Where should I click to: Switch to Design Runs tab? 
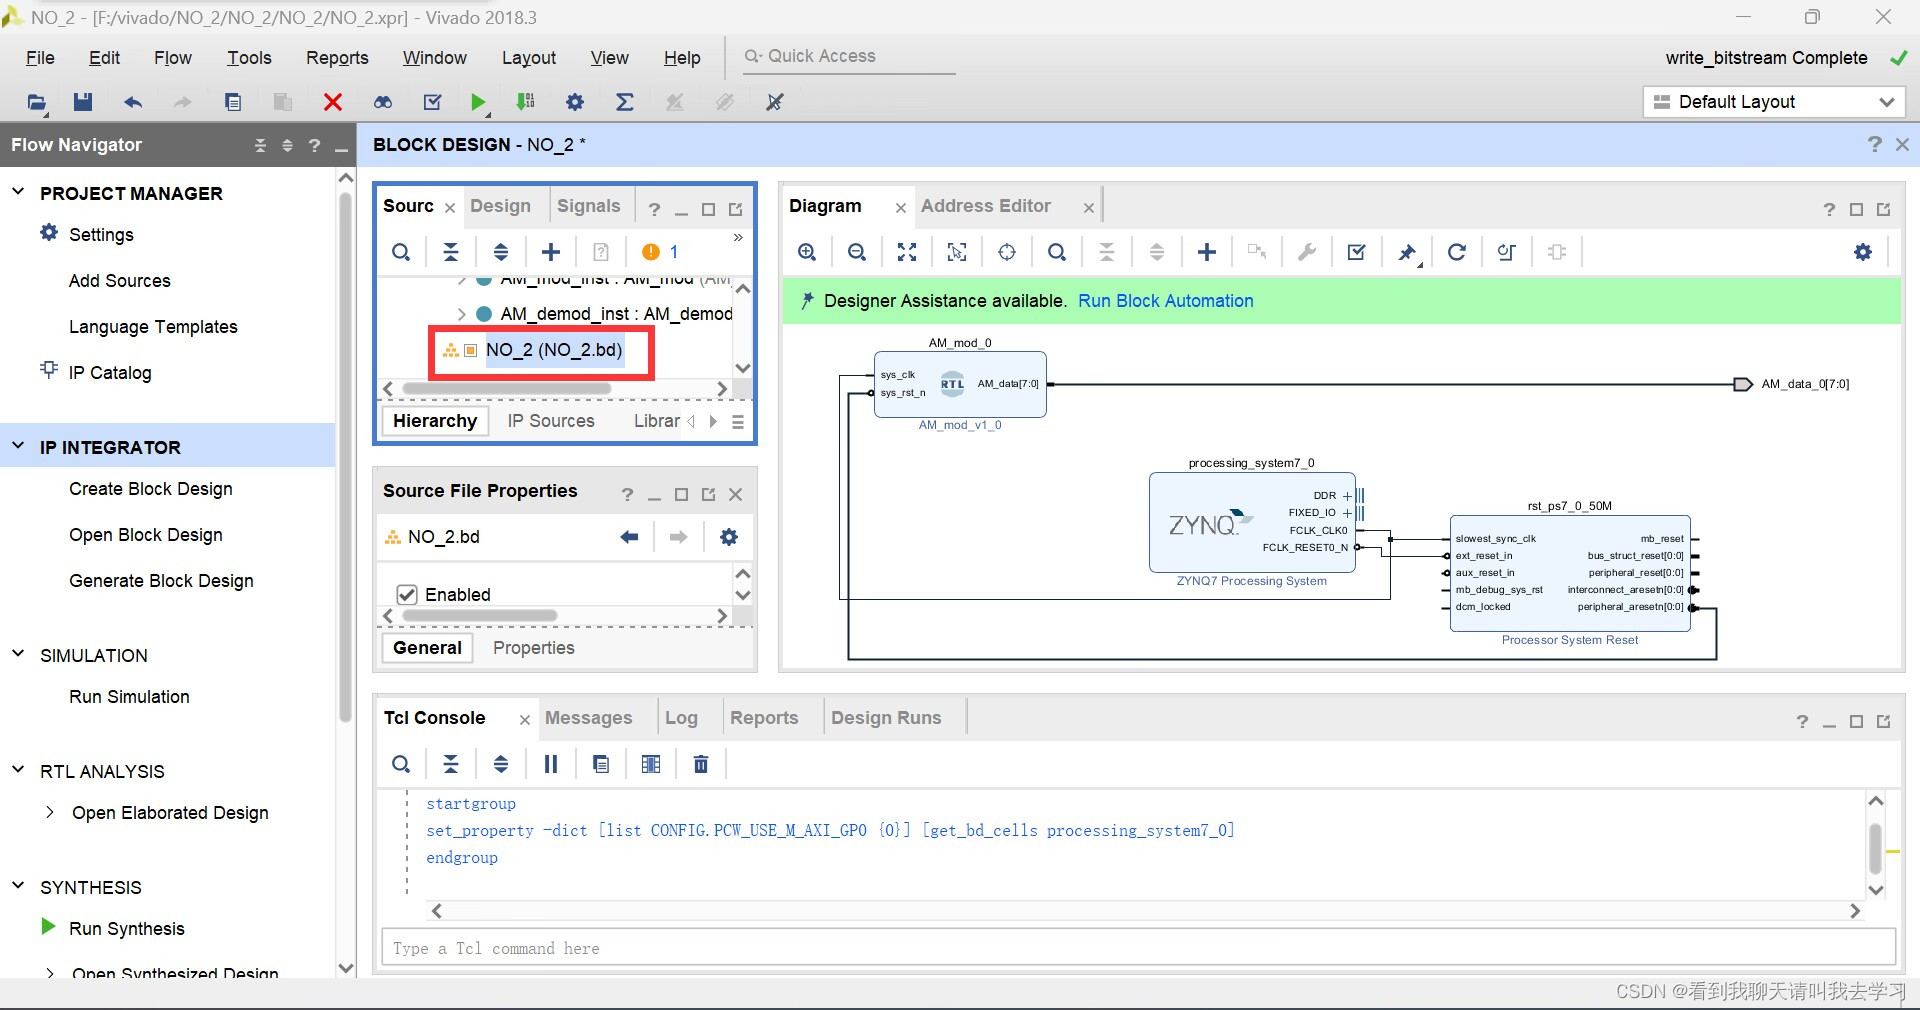tap(886, 718)
